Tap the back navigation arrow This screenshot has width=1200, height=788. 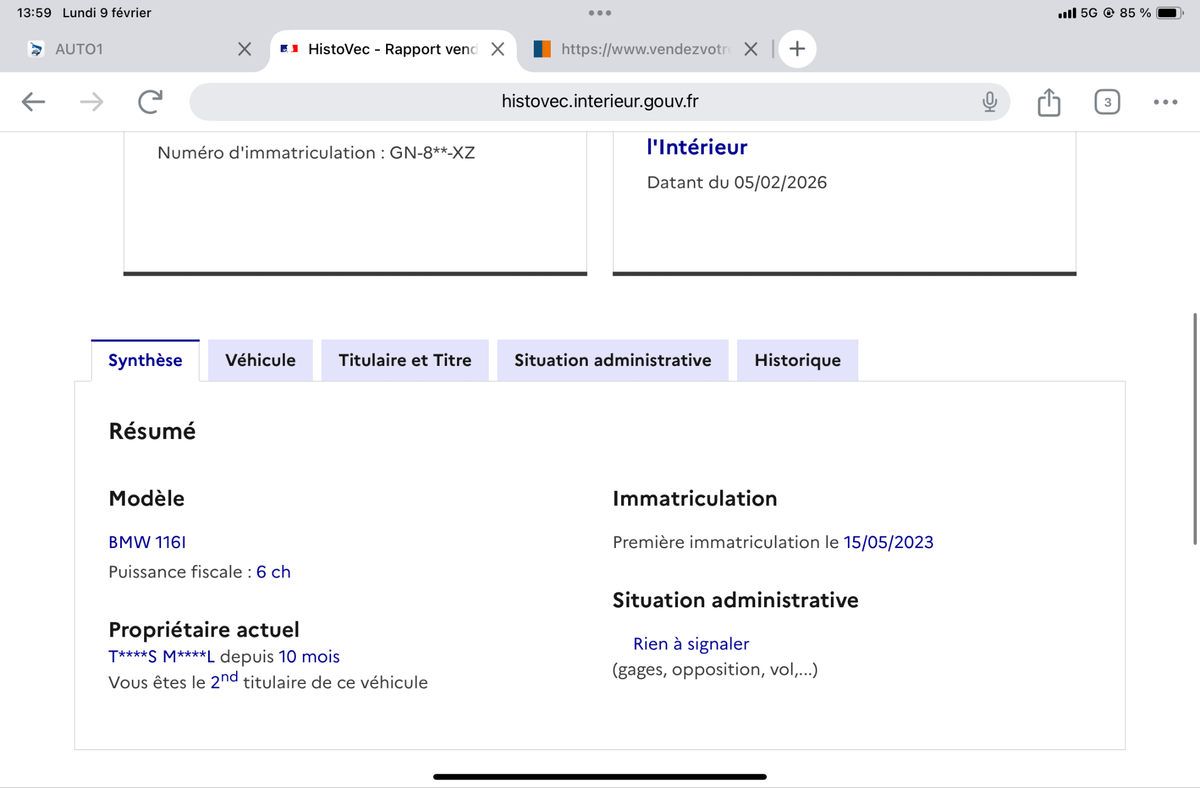click(33, 101)
